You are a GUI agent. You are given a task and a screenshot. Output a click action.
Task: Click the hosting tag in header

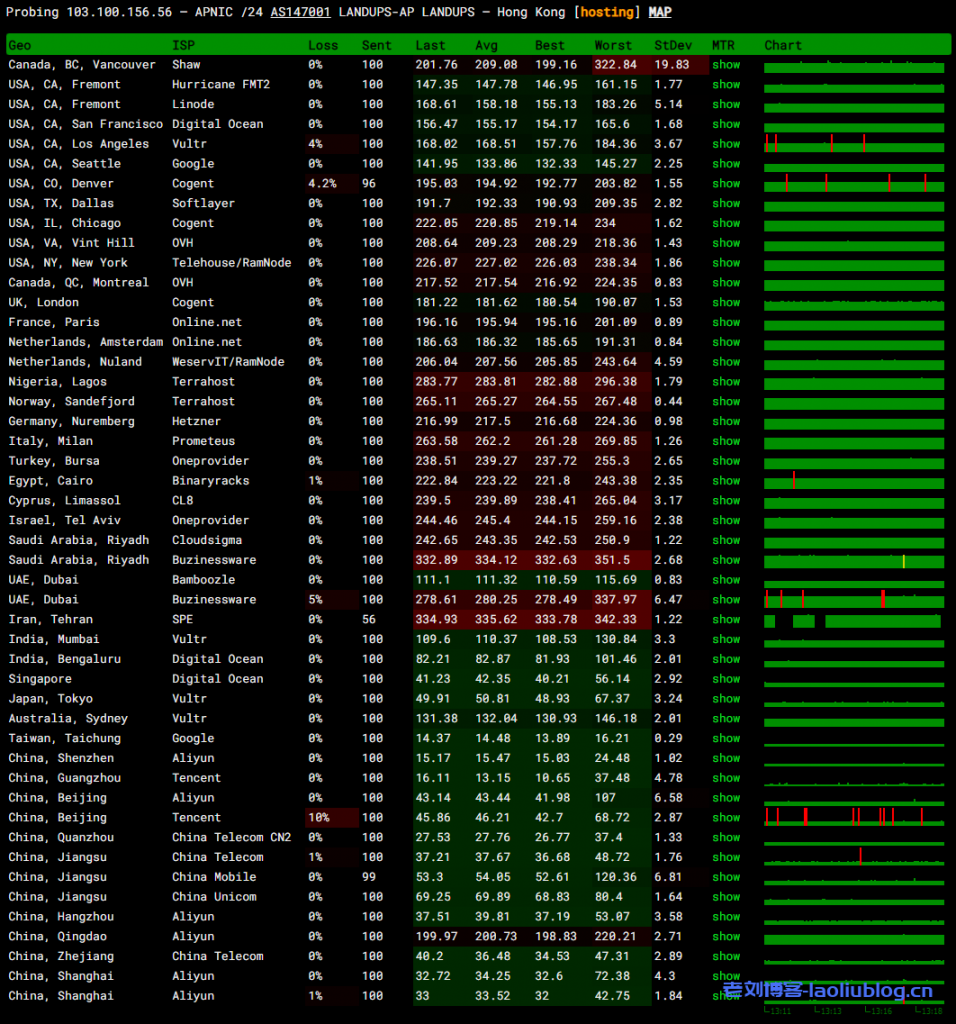click(607, 12)
